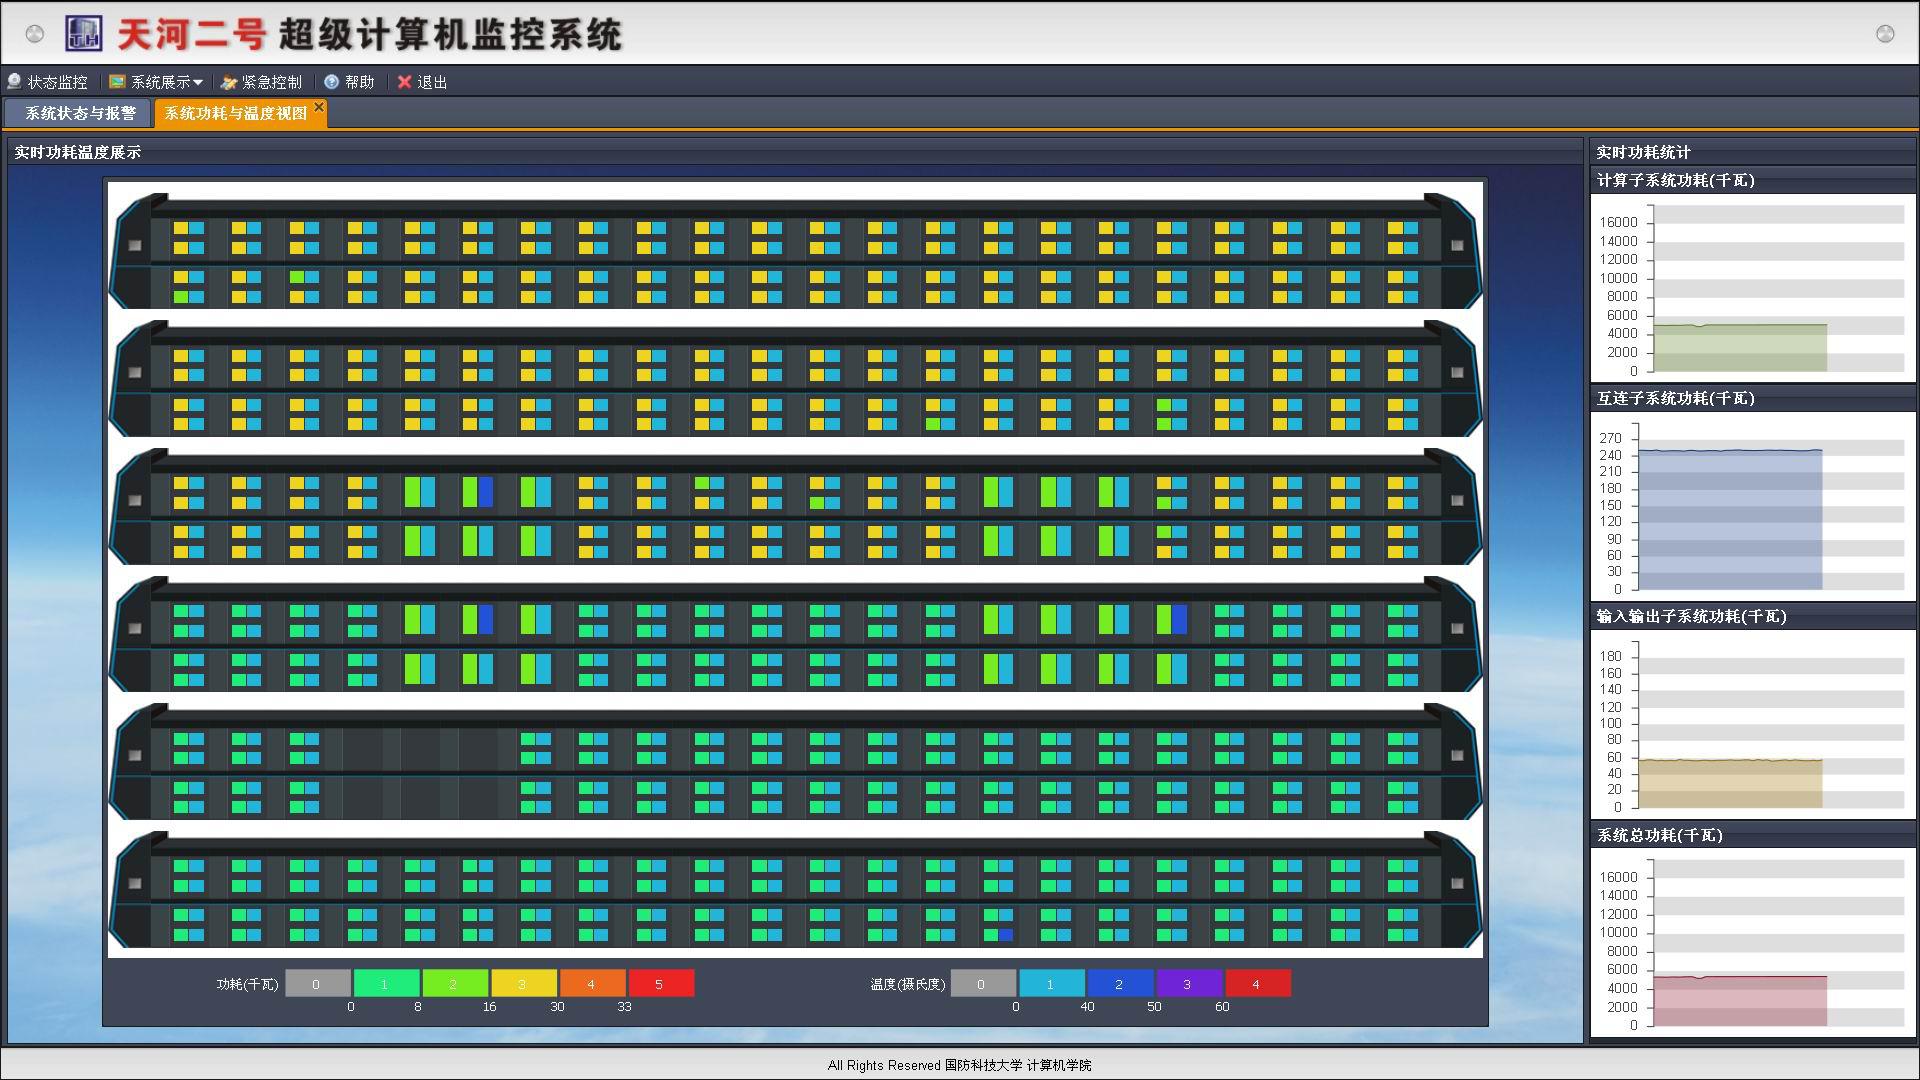This screenshot has height=1080, width=1920.
Task: Click the 计算子系统功耗 chart
Action: (x=1753, y=287)
